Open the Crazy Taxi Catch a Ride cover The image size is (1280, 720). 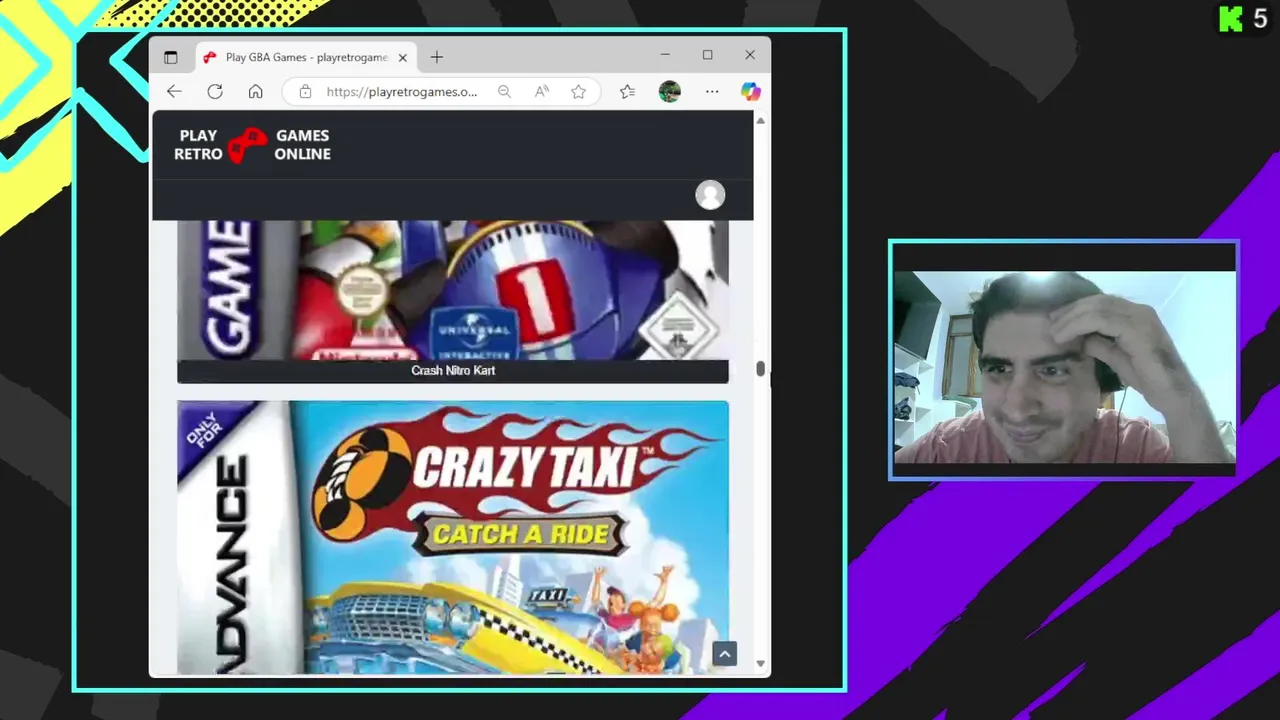(453, 538)
